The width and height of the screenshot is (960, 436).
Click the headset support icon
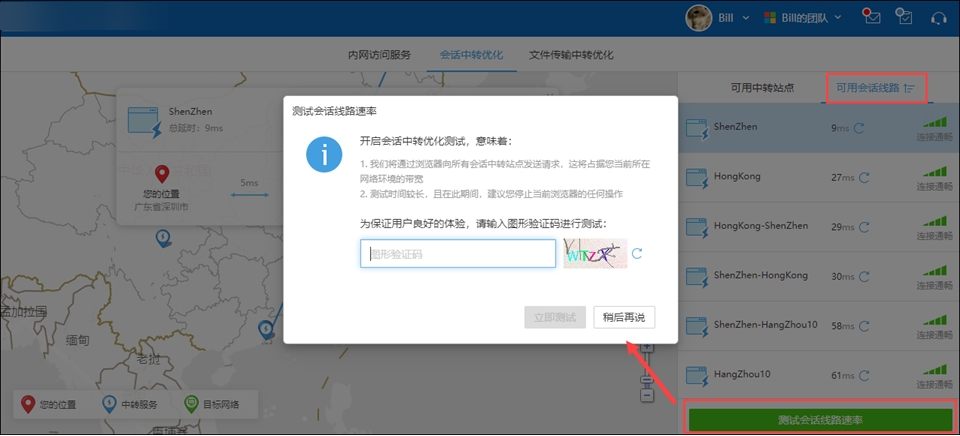tap(938, 17)
